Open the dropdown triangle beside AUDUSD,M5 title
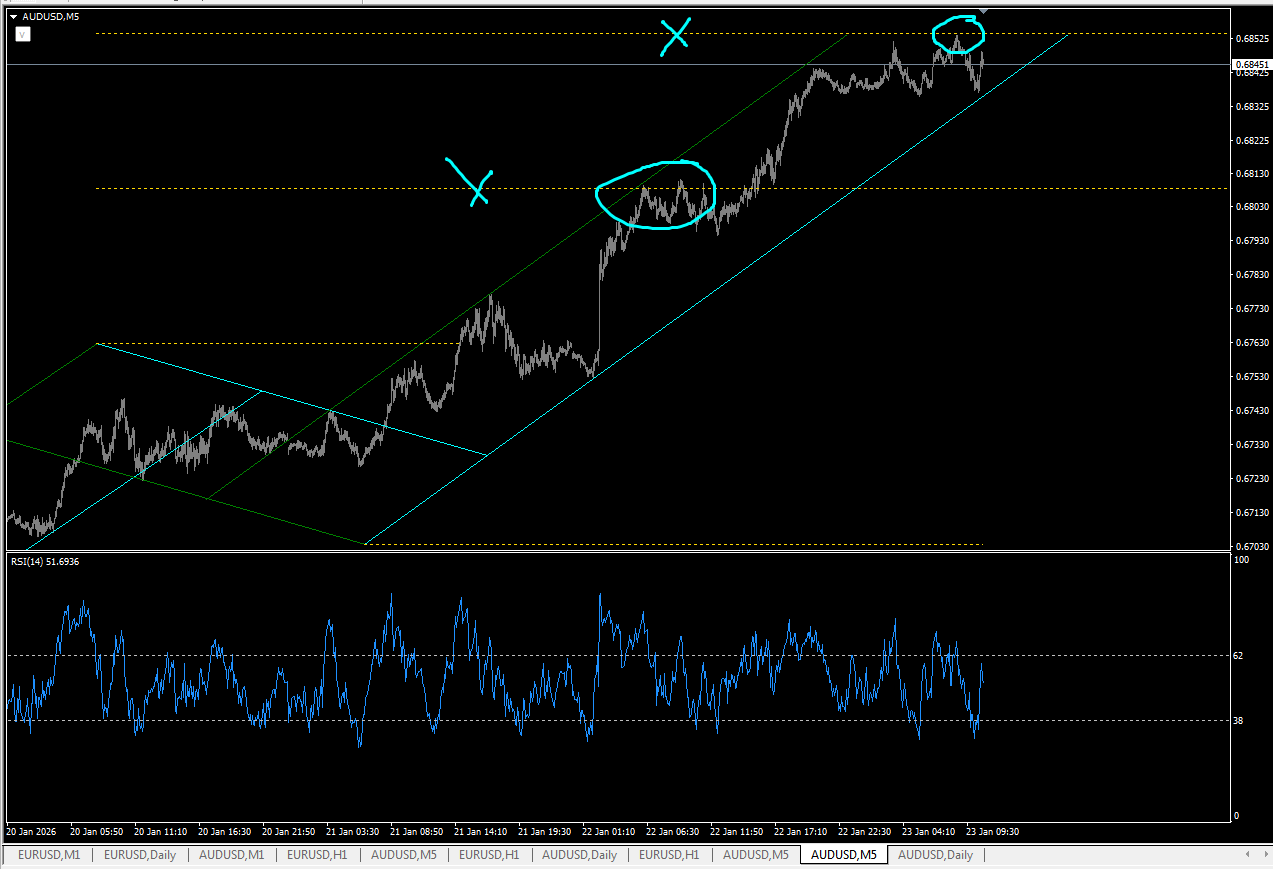The width and height of the screenshot is (1273, 869). 14,16
